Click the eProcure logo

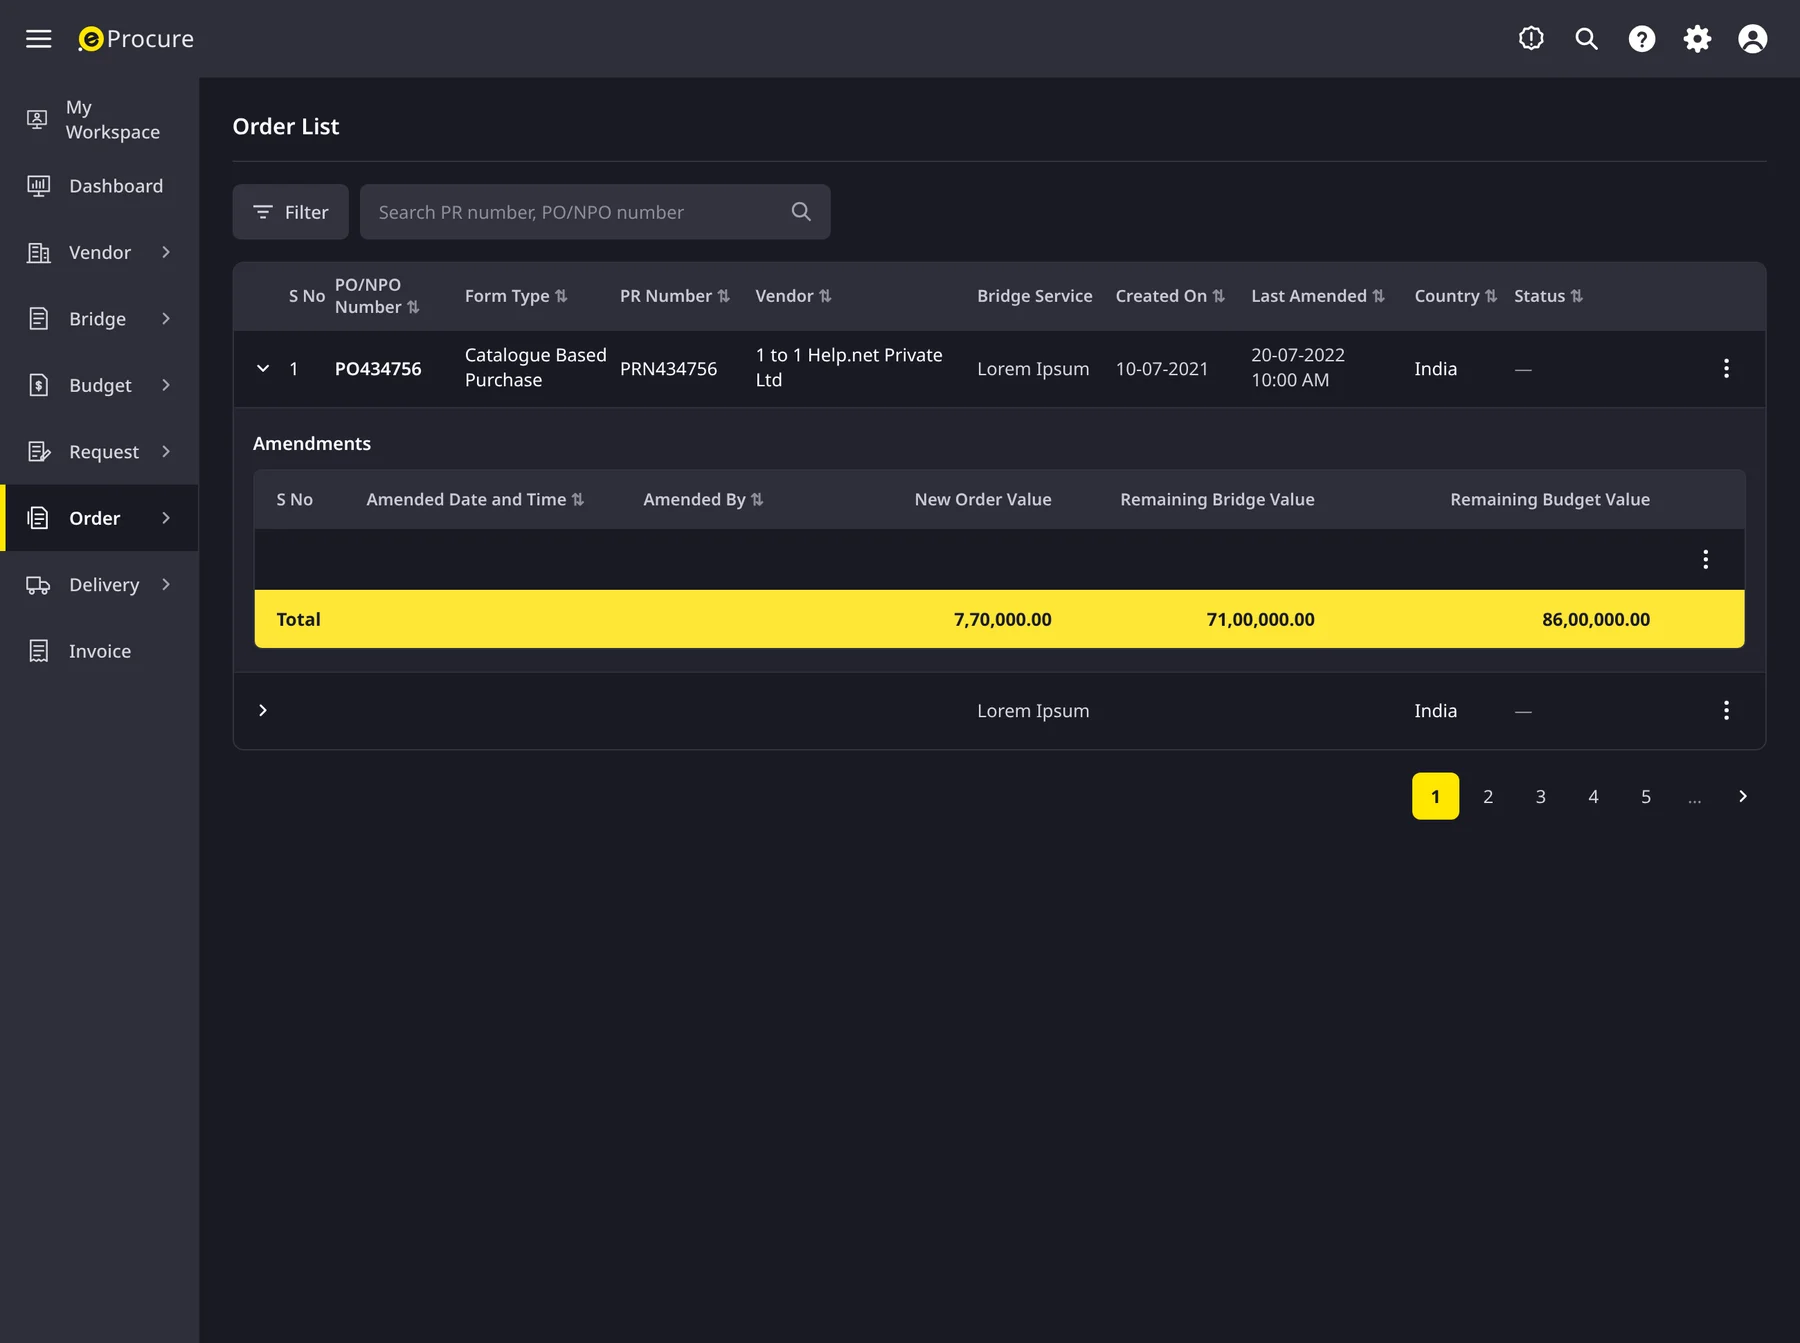point(136,39)
